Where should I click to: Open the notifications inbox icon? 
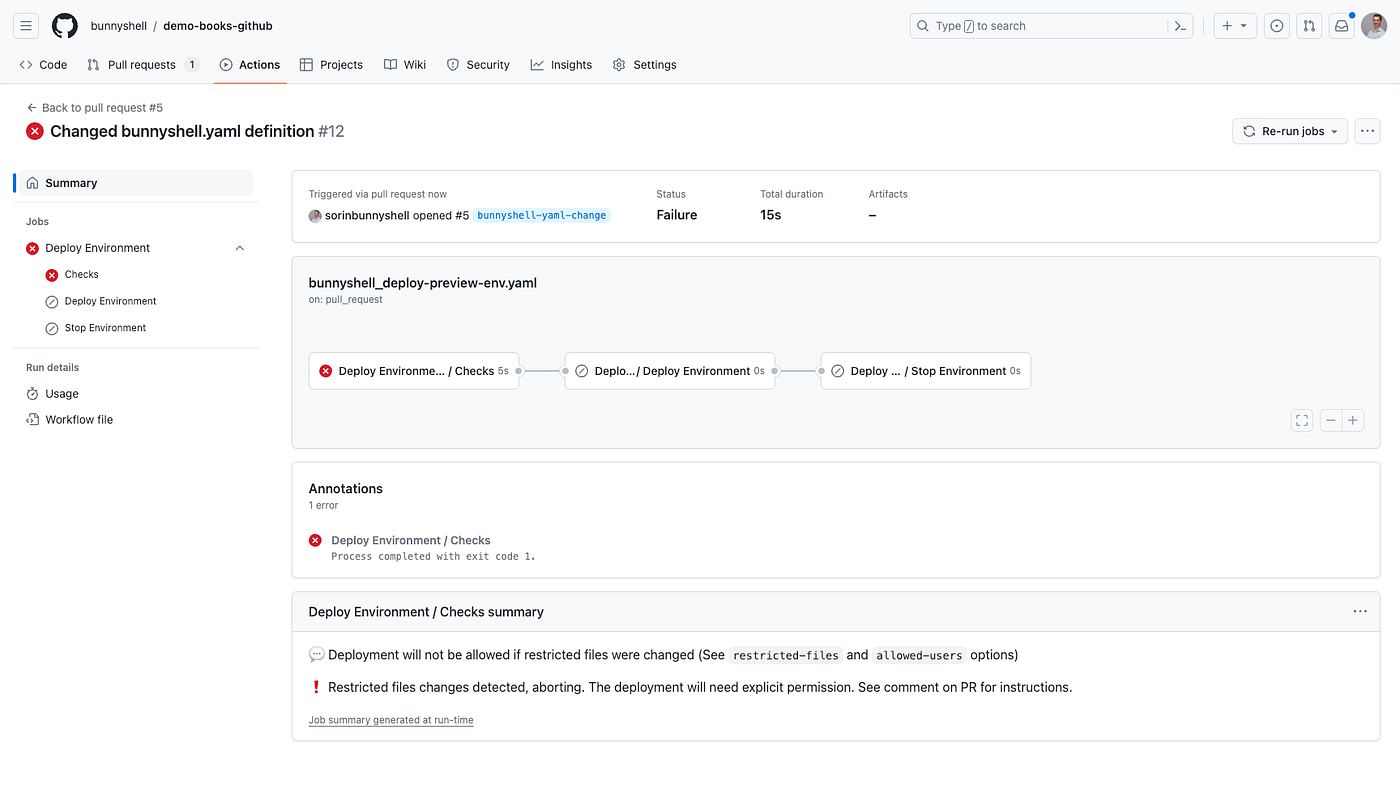click(x=1342, y=26)
